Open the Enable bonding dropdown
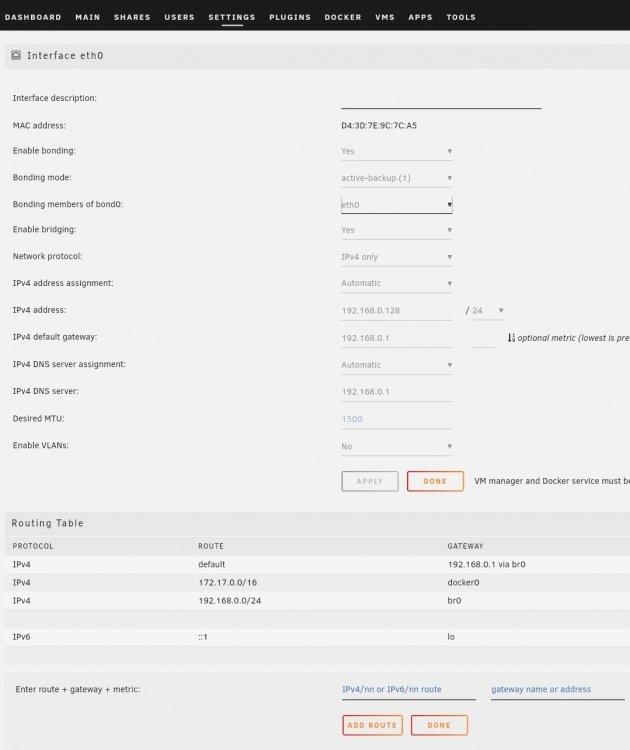 pos(397,151)
